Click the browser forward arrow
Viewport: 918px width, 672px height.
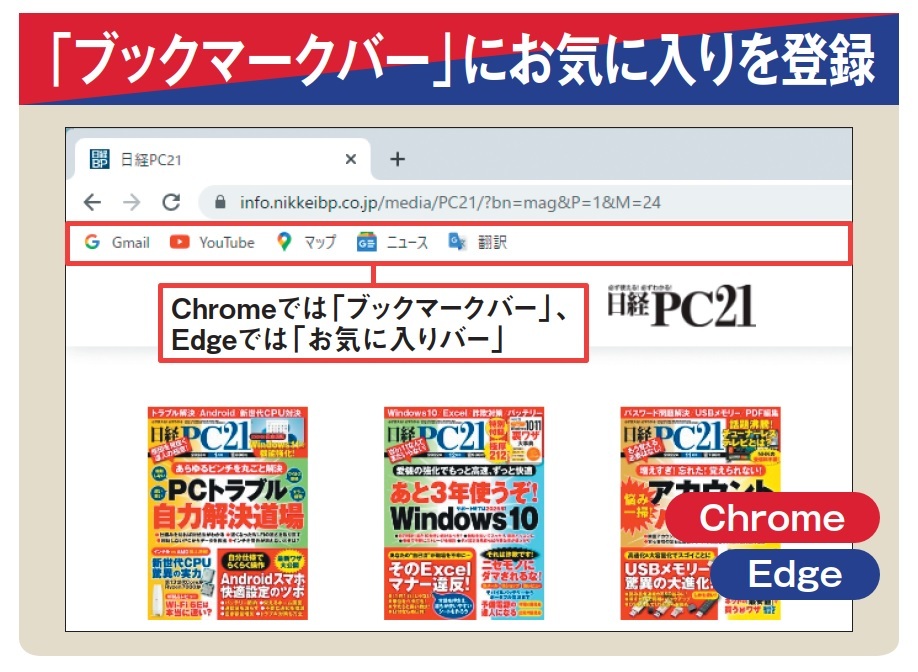(132, 203)
